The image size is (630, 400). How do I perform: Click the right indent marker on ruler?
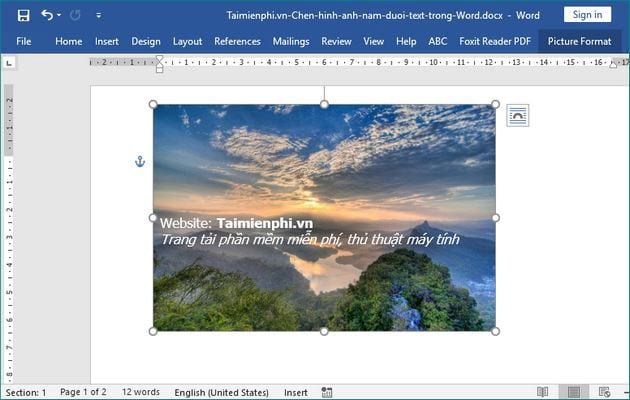pos(613,65)
